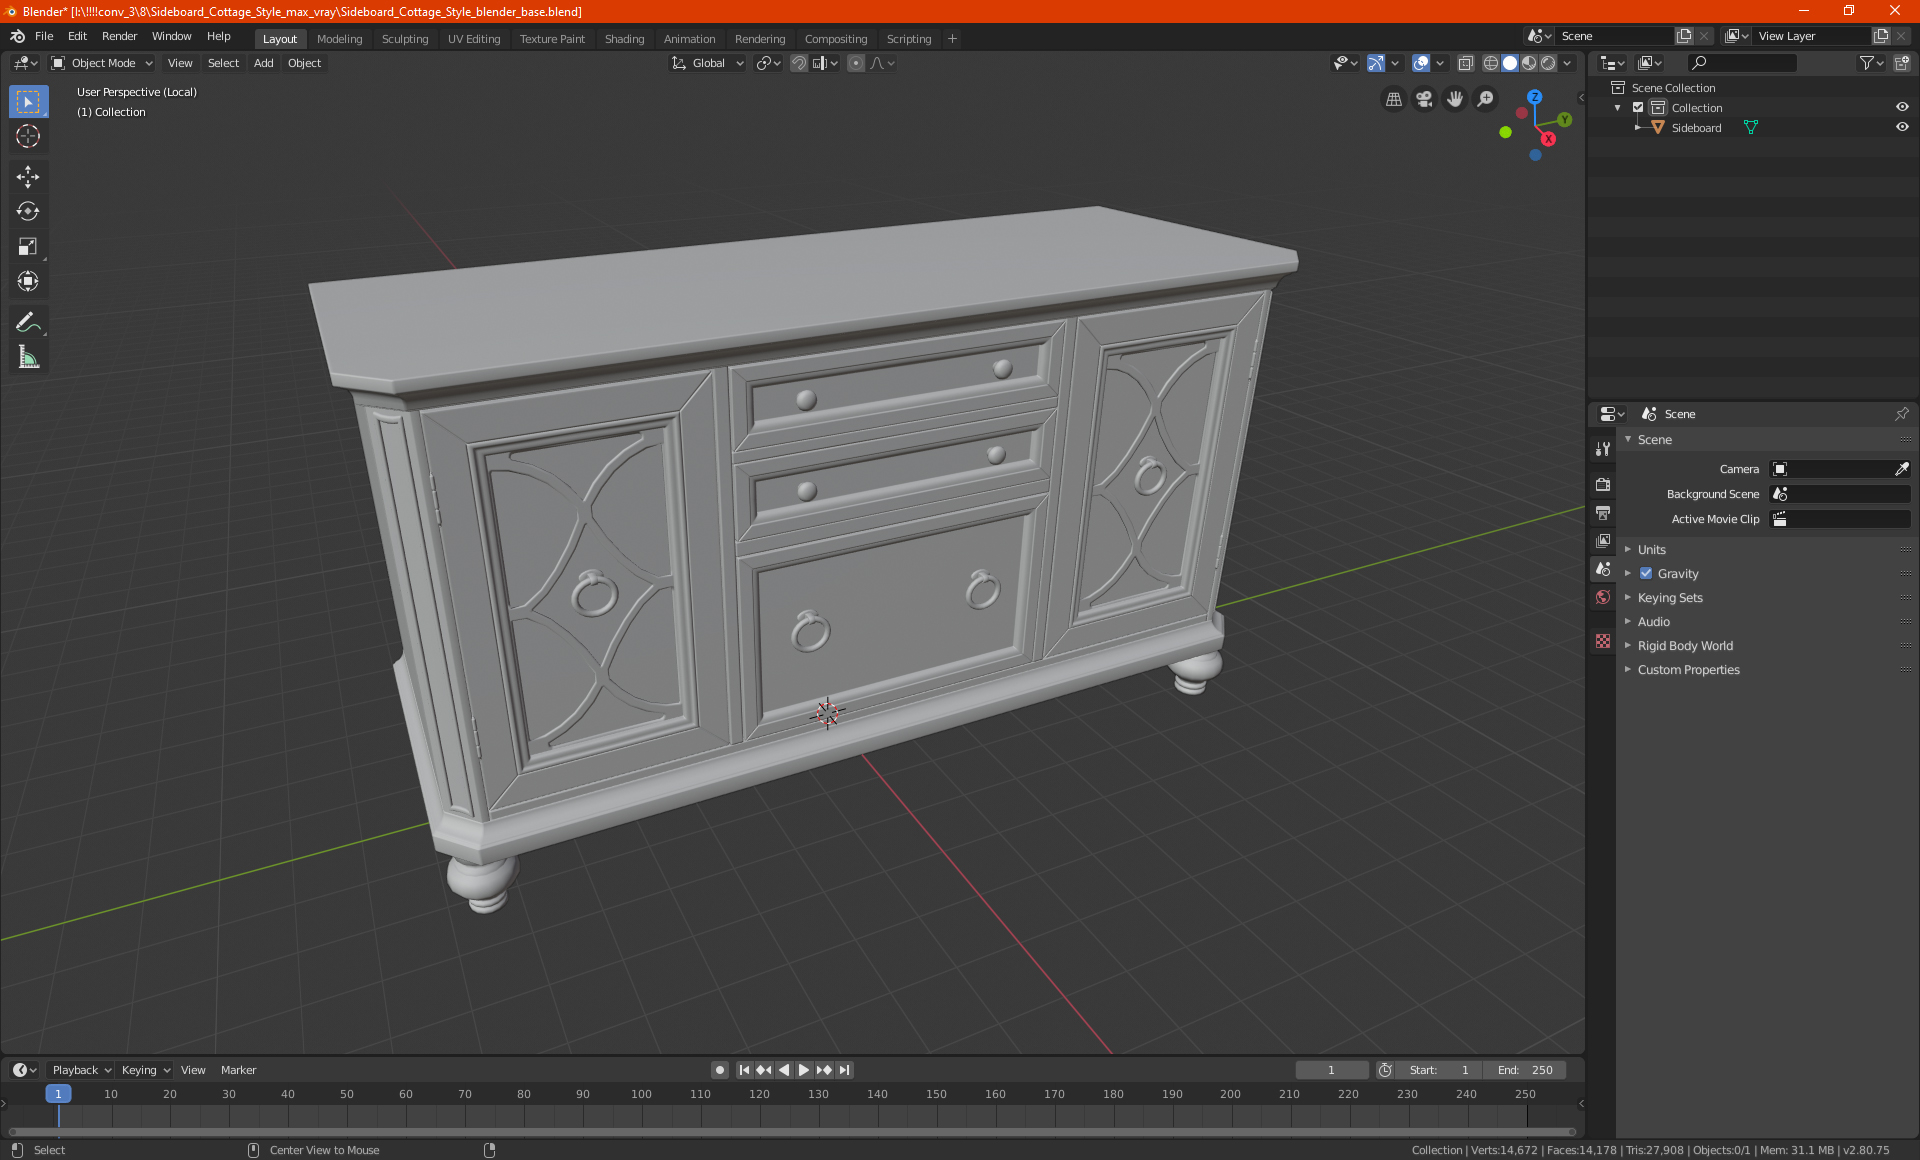Hide the Sideboard object with eye icon

pos(1902,127)
